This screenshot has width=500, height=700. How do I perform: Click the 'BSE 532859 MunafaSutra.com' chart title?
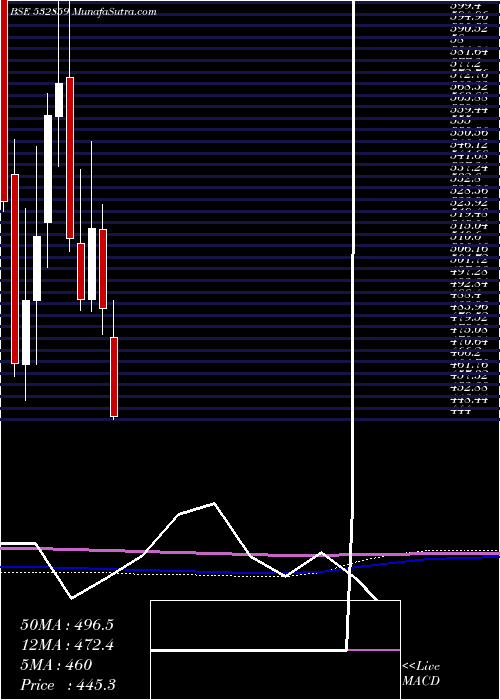(83, 12)
